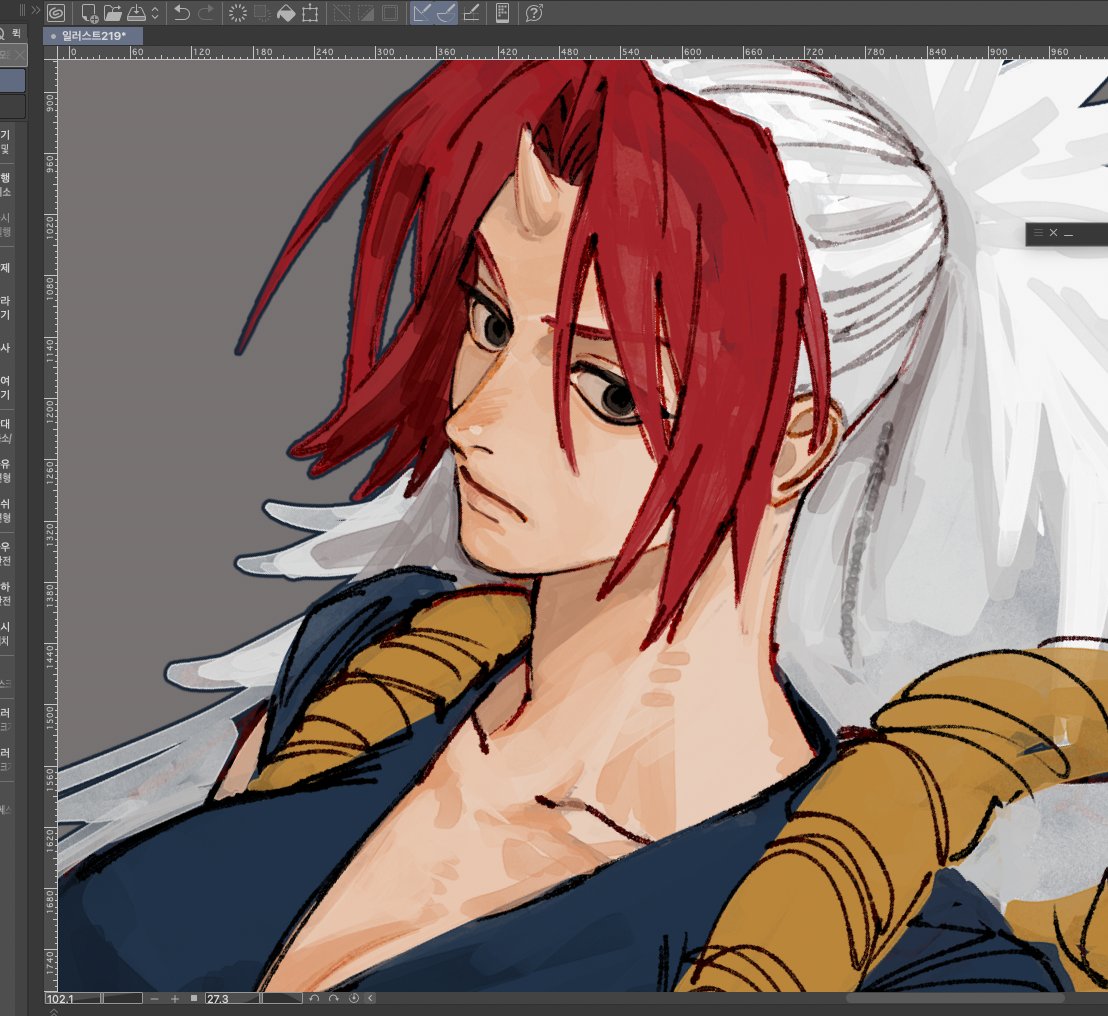The image size is (1108, 1016).
Task: Click the Clear (delete) command icon
Action: (238, 13)
